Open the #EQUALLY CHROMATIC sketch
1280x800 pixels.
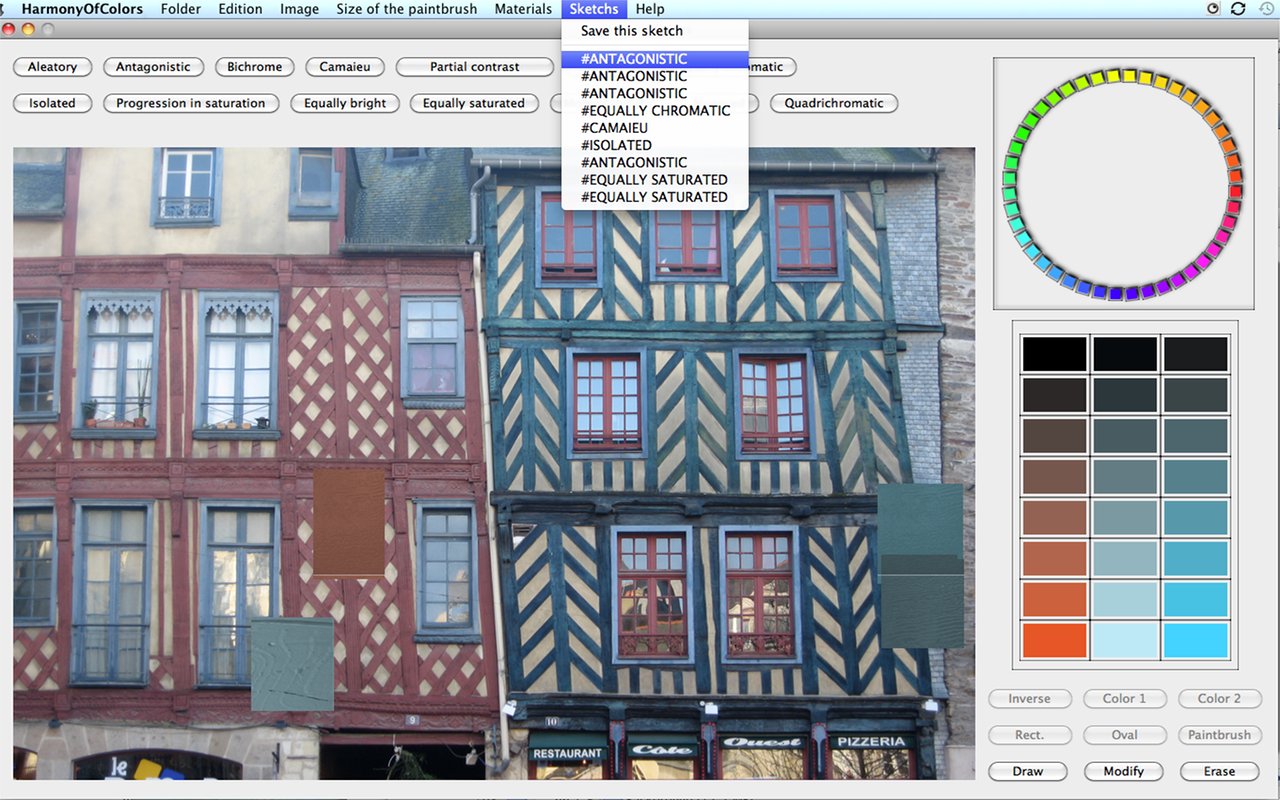point(655,110)
